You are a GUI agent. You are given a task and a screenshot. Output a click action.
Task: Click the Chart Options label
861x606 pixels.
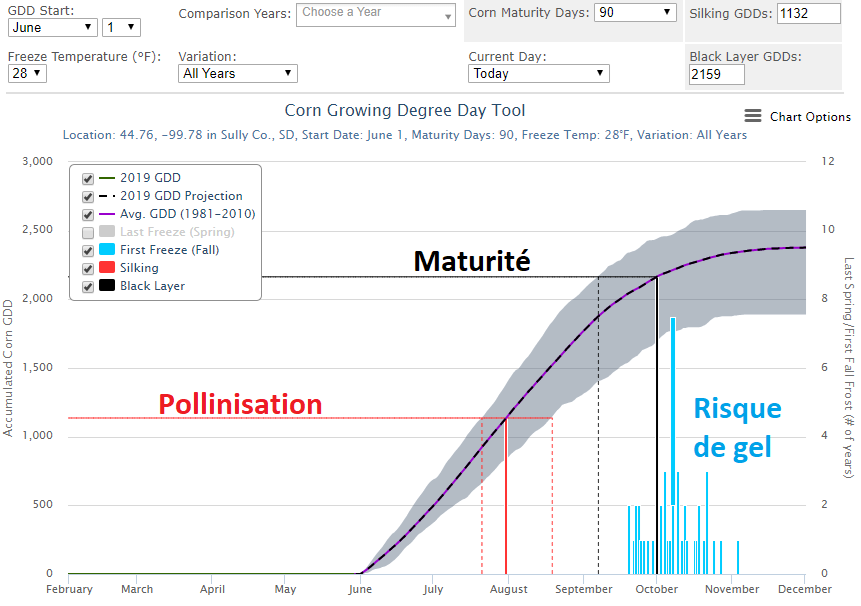click(x=810, y=117)
